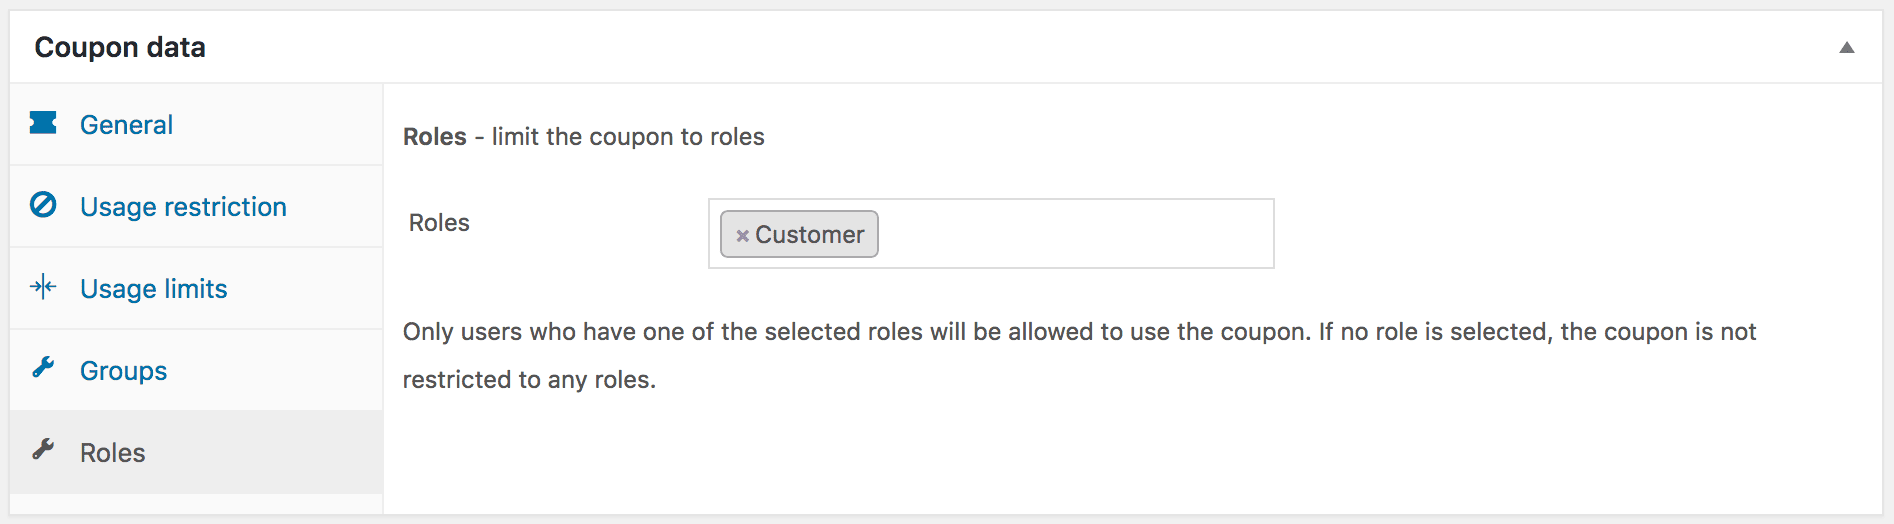Click the wrench icon beside Groups
This screenshot has height=524, width=1894.
pyautogui.click(x=43, y=369)
